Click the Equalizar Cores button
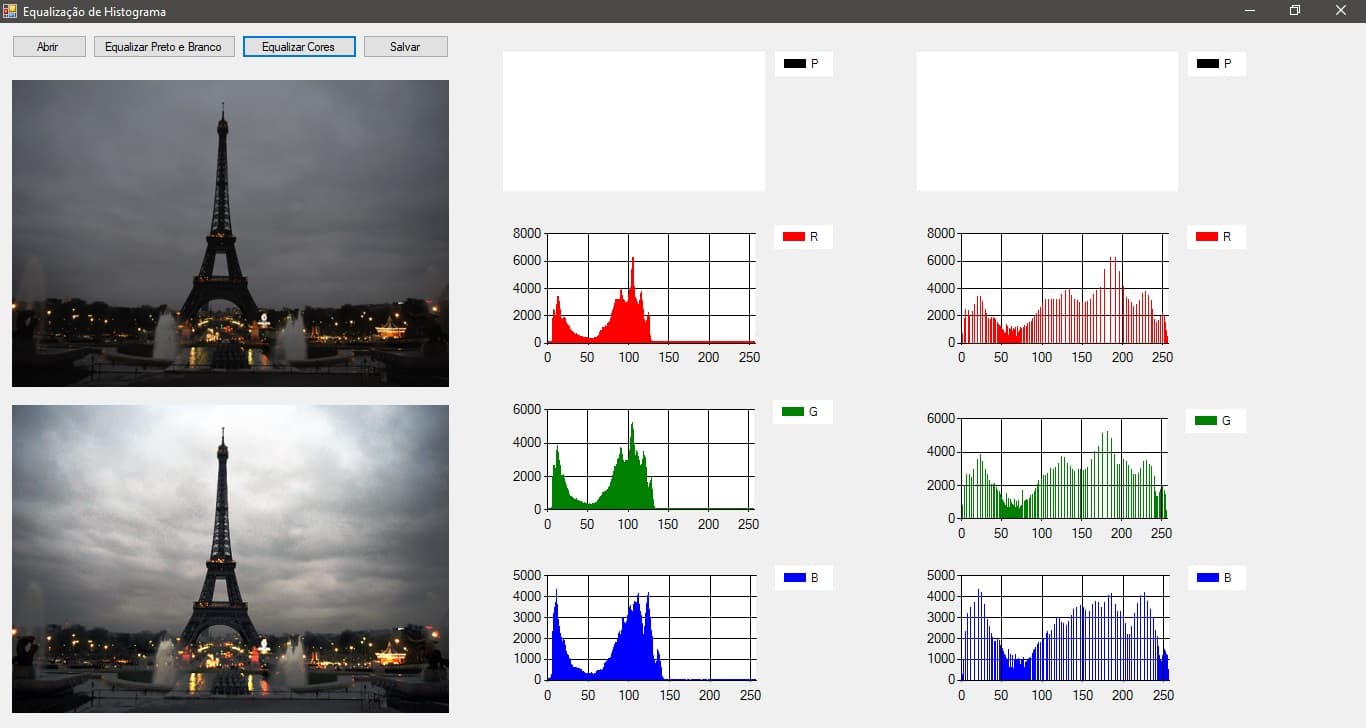This screenshot has height=728, width=1366. point(299,46)
